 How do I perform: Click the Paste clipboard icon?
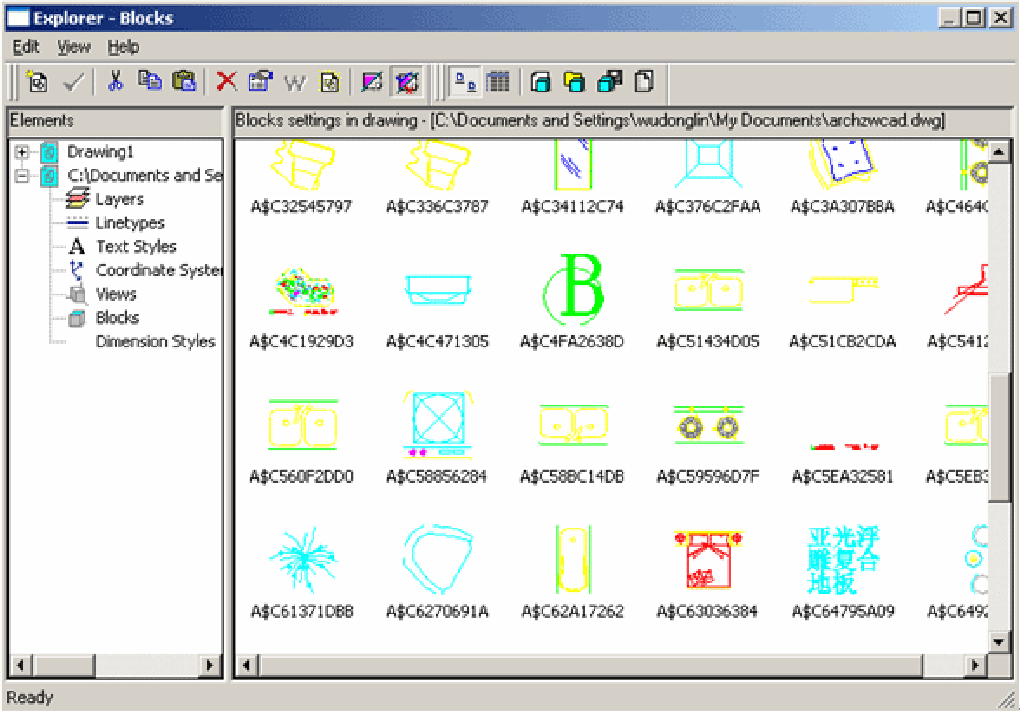tap(184, 81)
